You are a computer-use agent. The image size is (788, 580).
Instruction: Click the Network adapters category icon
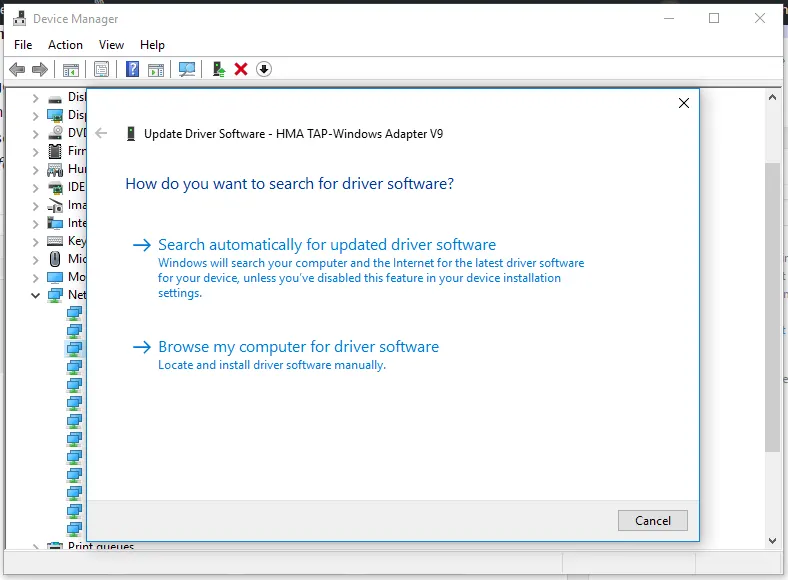point(55,295)
